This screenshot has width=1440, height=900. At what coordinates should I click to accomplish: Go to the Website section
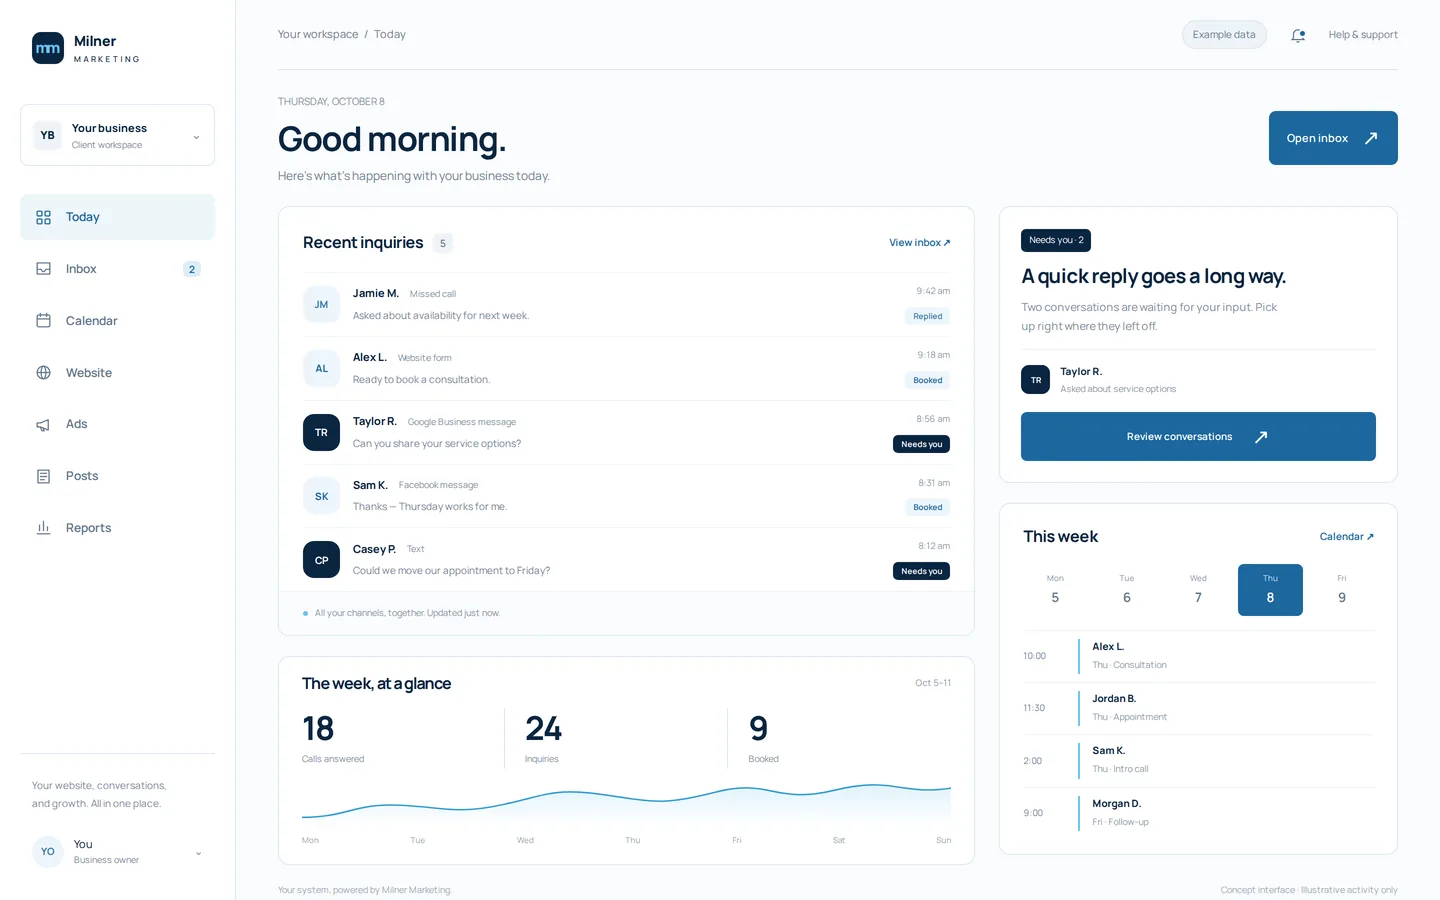tap(117, 373)
